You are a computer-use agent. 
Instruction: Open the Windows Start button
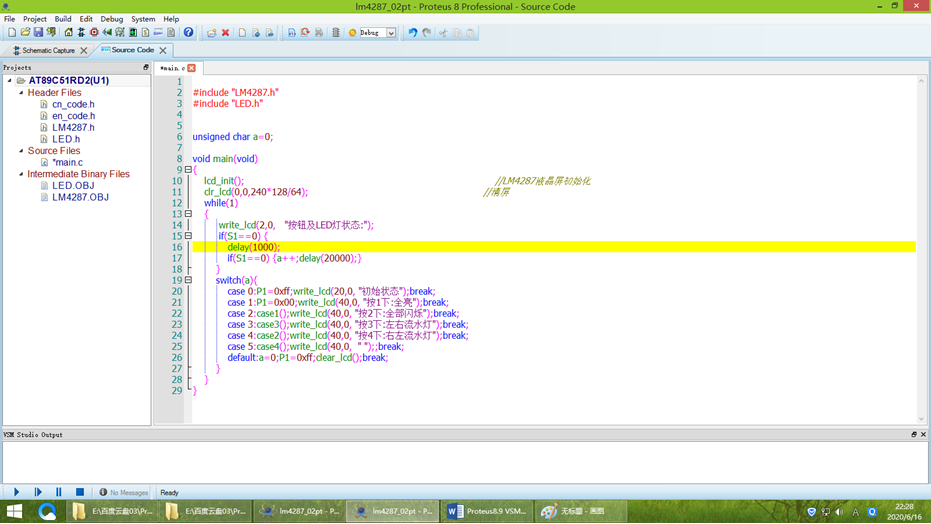[x=14, y=511]
